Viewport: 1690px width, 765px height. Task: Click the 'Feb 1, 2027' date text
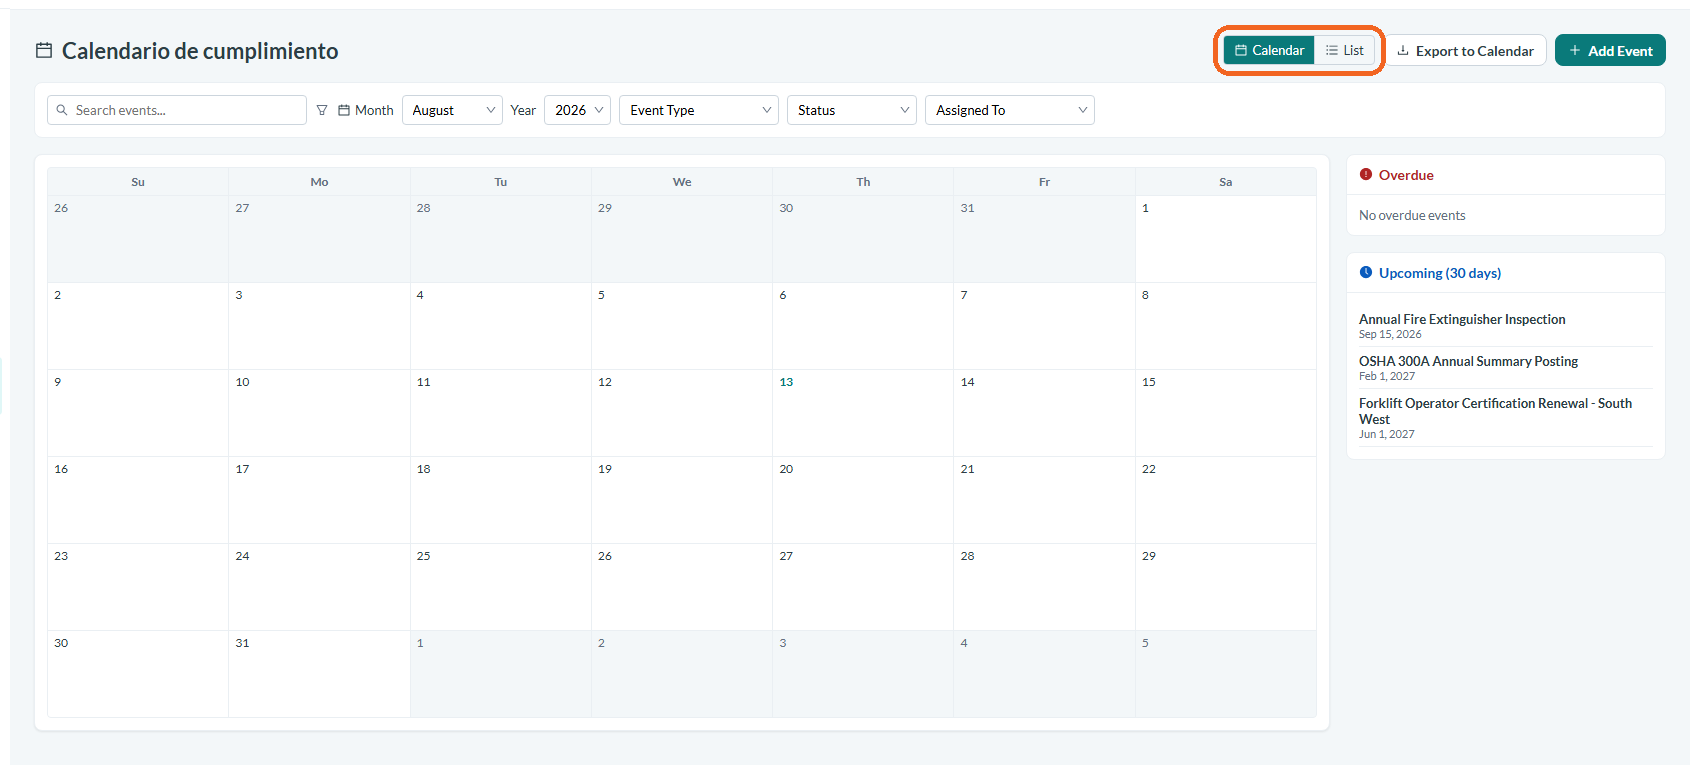click(x=1387, y=376)
